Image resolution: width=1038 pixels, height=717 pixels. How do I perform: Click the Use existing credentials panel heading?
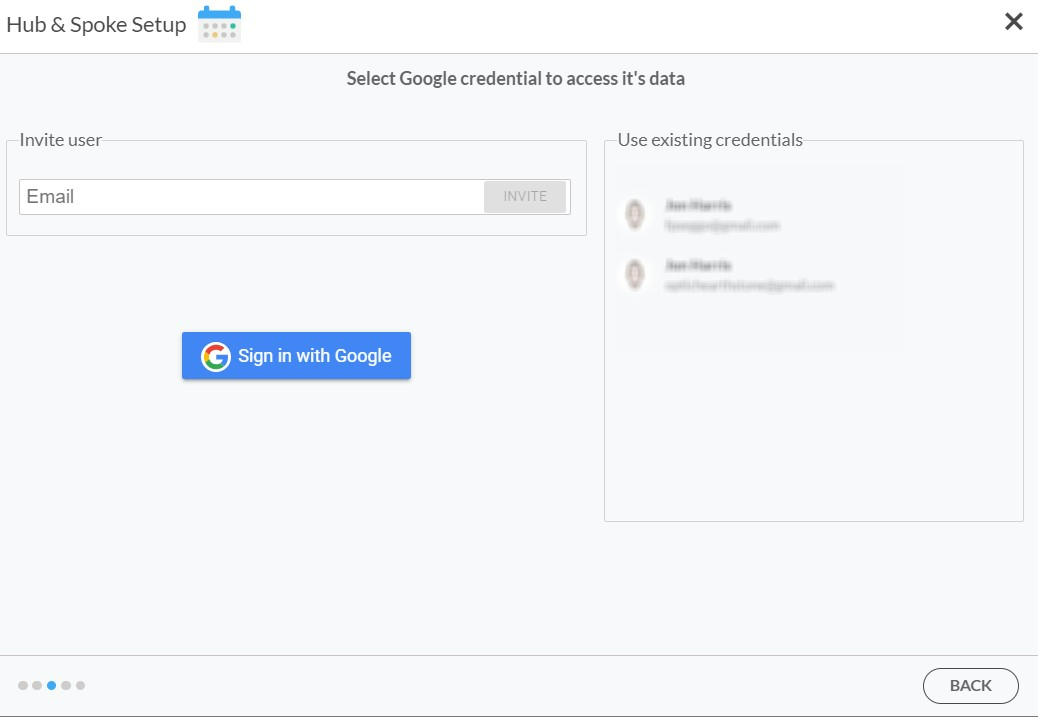[x=710, y=140]
